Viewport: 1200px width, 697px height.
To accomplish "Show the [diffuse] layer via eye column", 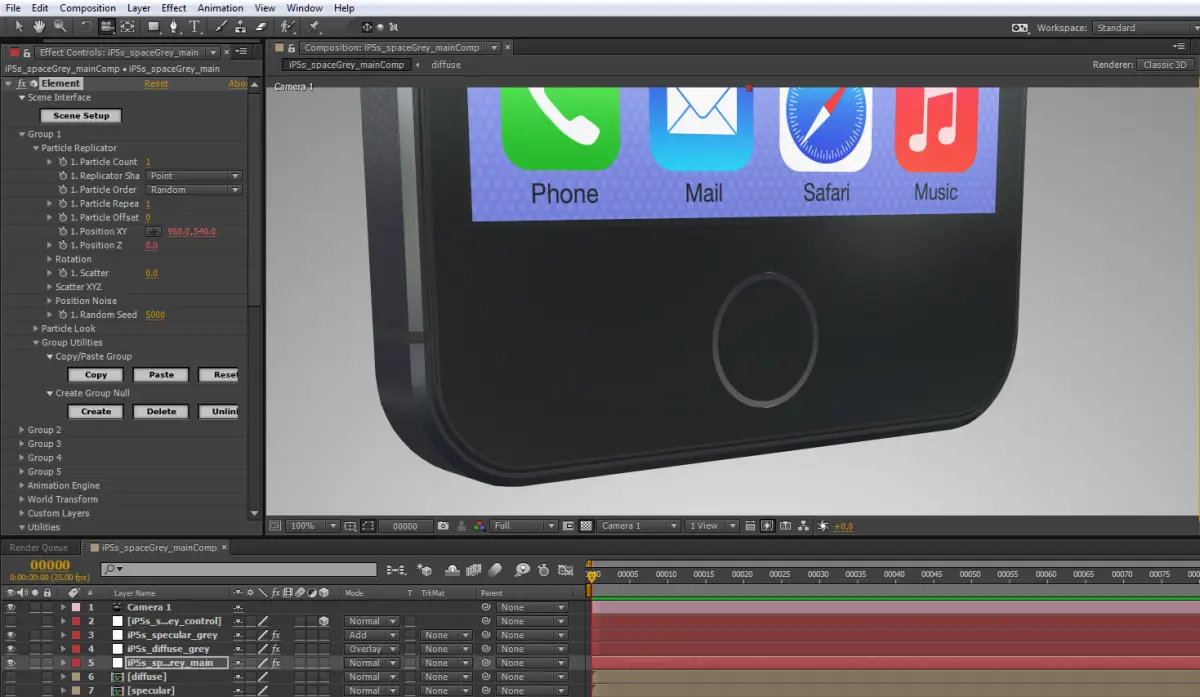I will [x=11, y=677].
